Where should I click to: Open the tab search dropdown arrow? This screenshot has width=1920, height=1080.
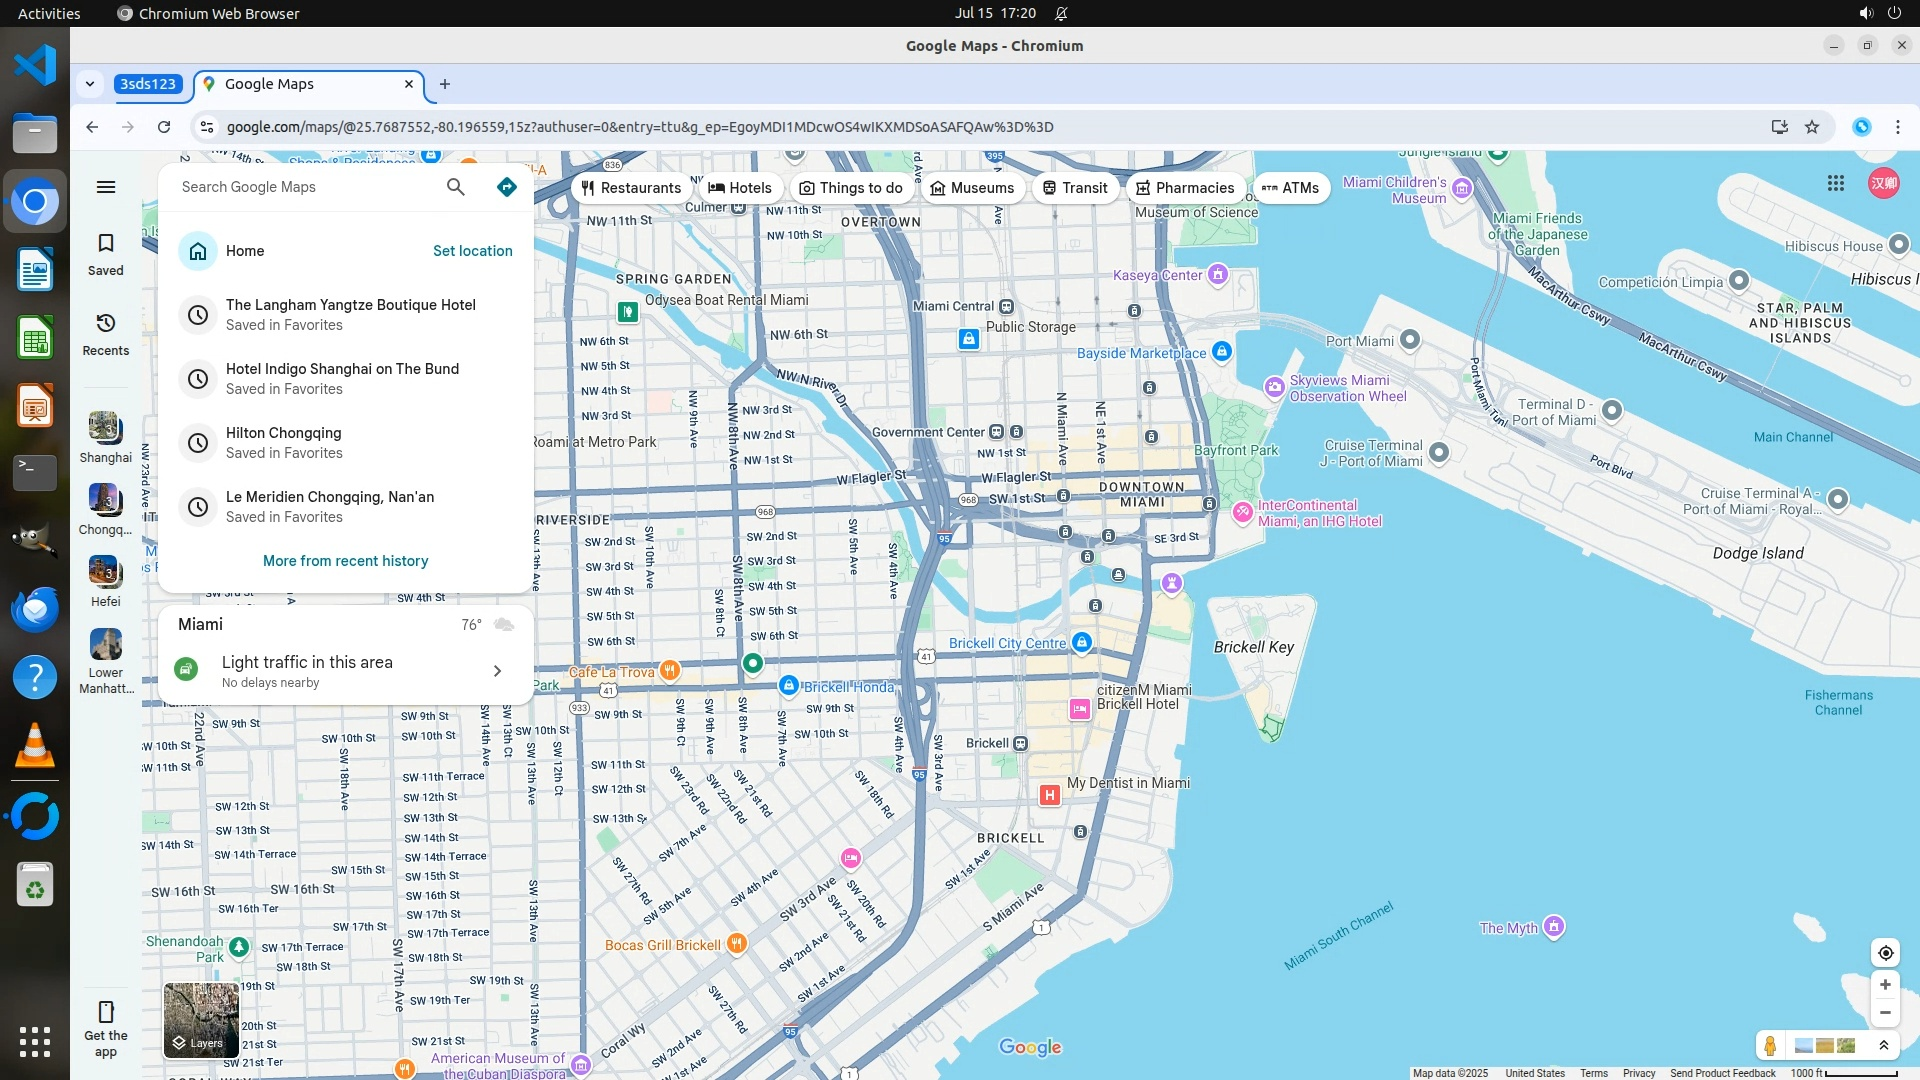[90, 84]
